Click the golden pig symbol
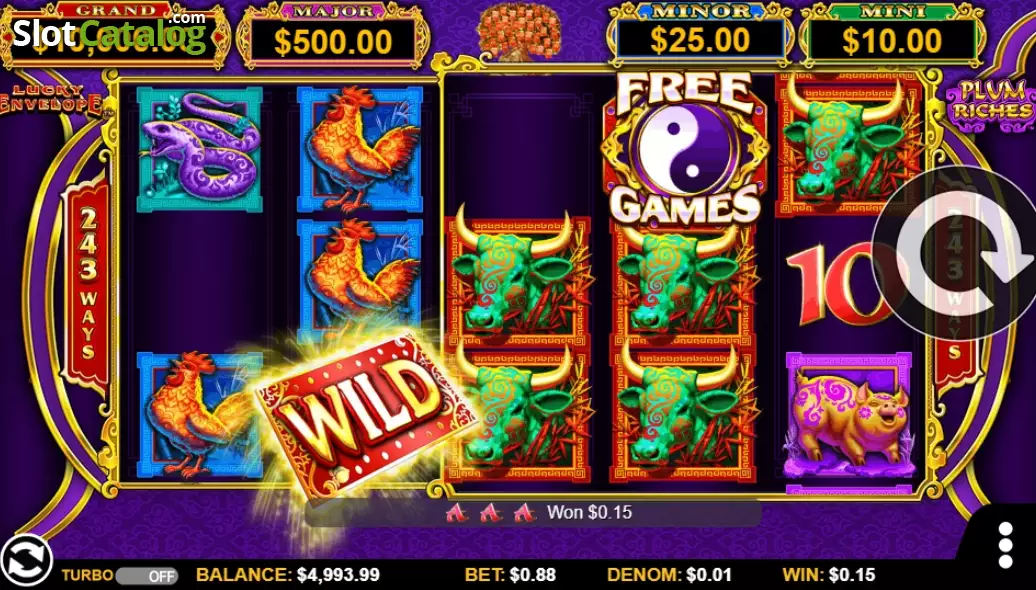 pyautogui.click(x=849, y=416)
